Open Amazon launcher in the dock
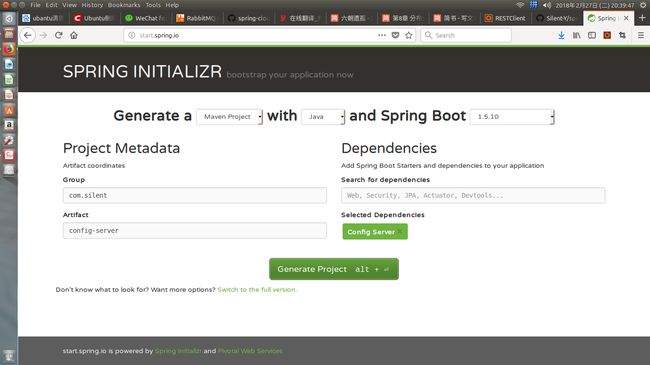The height and width of the screenshot is (365, 650). 9,125
